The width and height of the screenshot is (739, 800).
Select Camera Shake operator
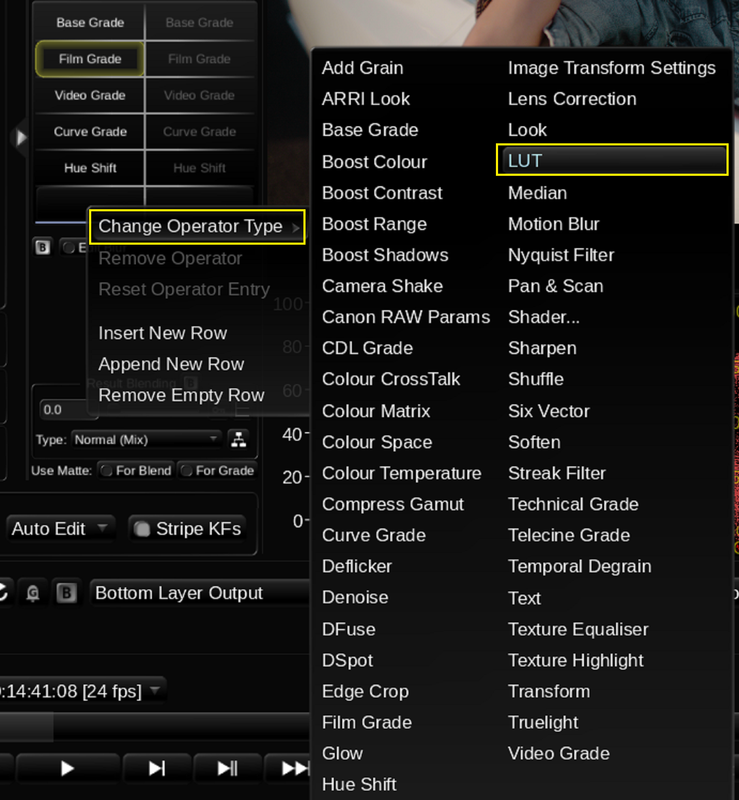[382, 286]
